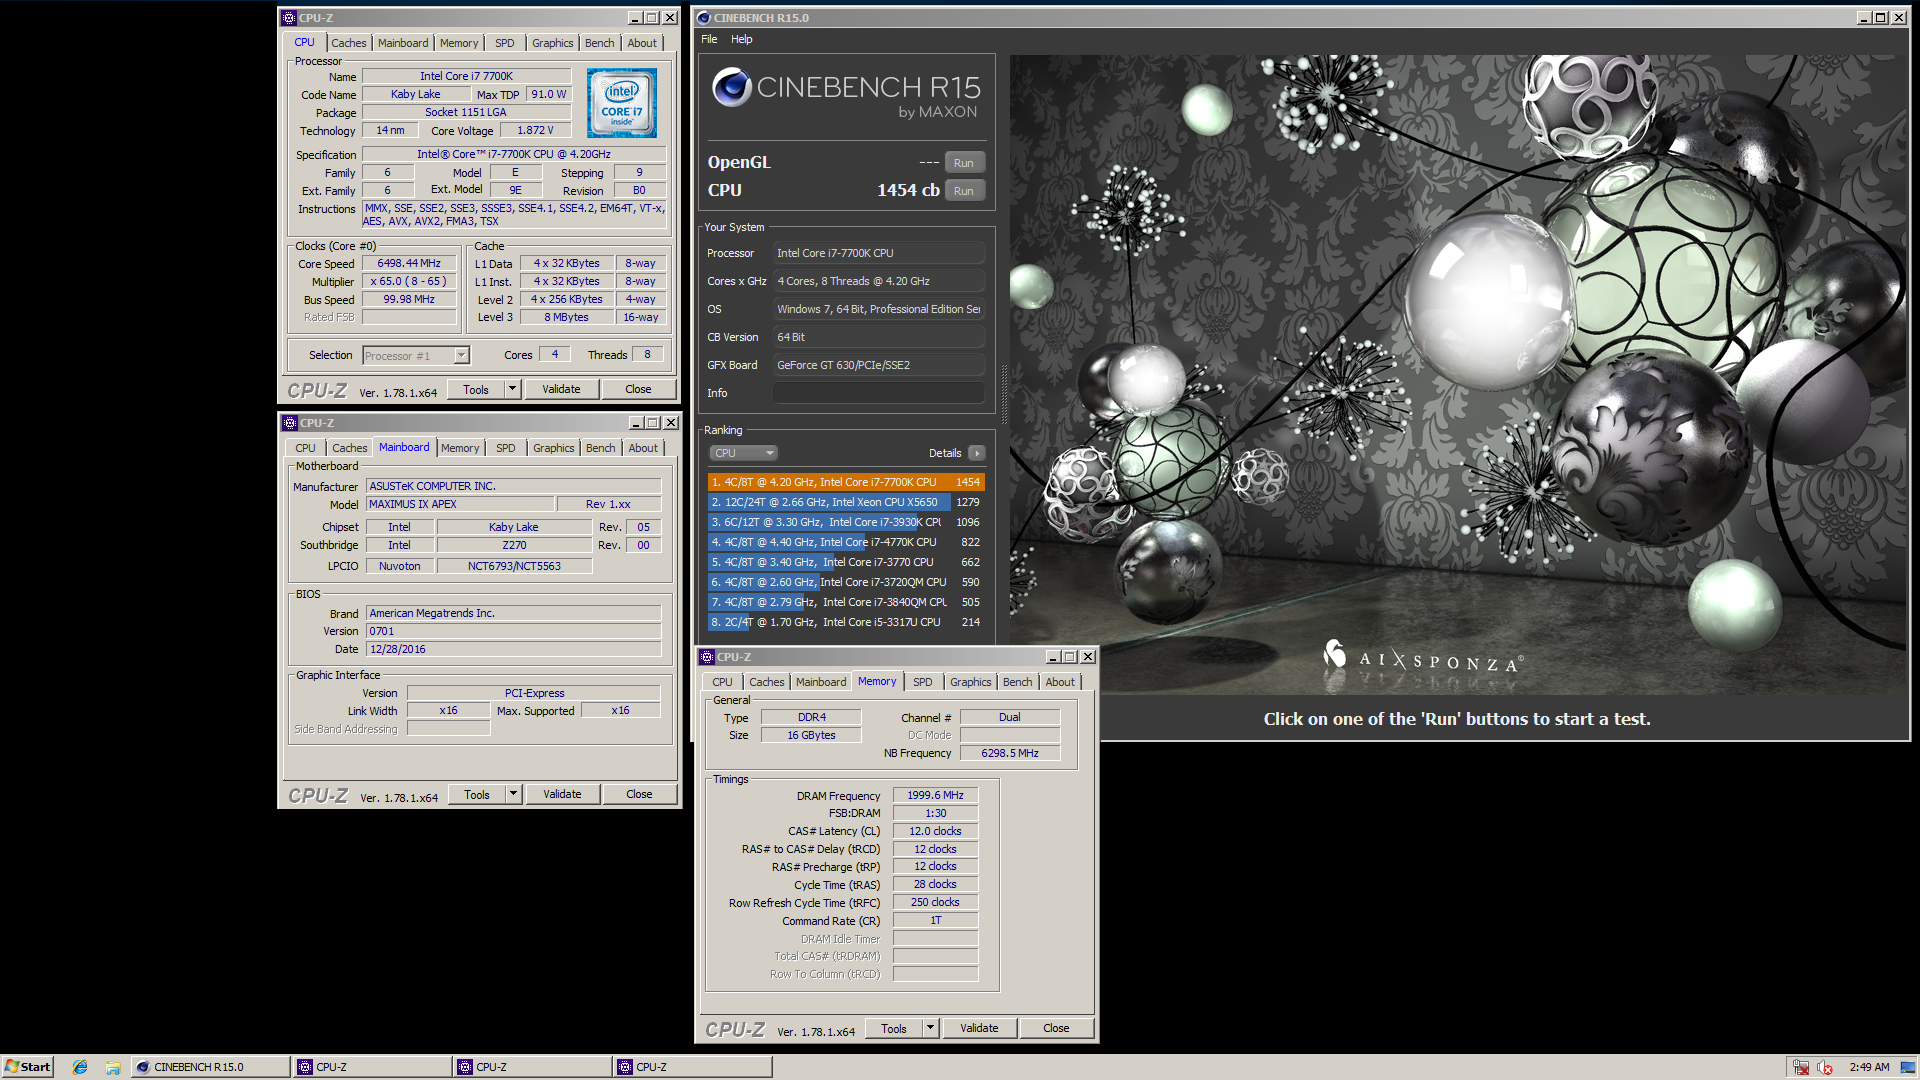The height and width of the screenshot is (1080, 1920).
Task: Click the show desktop tray icon
Action: (1908, 1067)
